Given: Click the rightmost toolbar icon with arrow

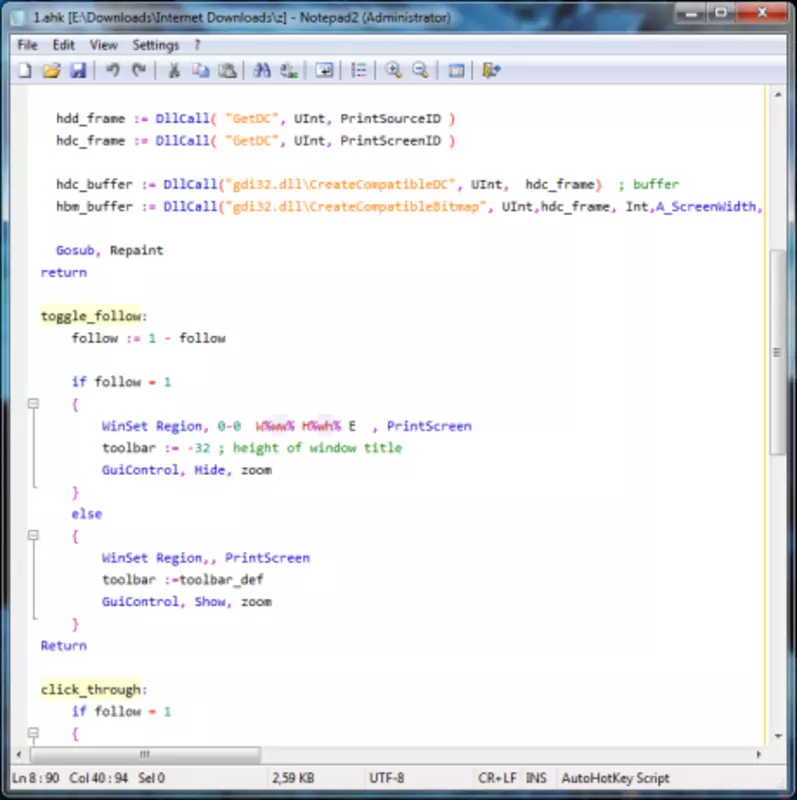Looking at the screenshot, I should pyautogui.click(x=491, y=70).
